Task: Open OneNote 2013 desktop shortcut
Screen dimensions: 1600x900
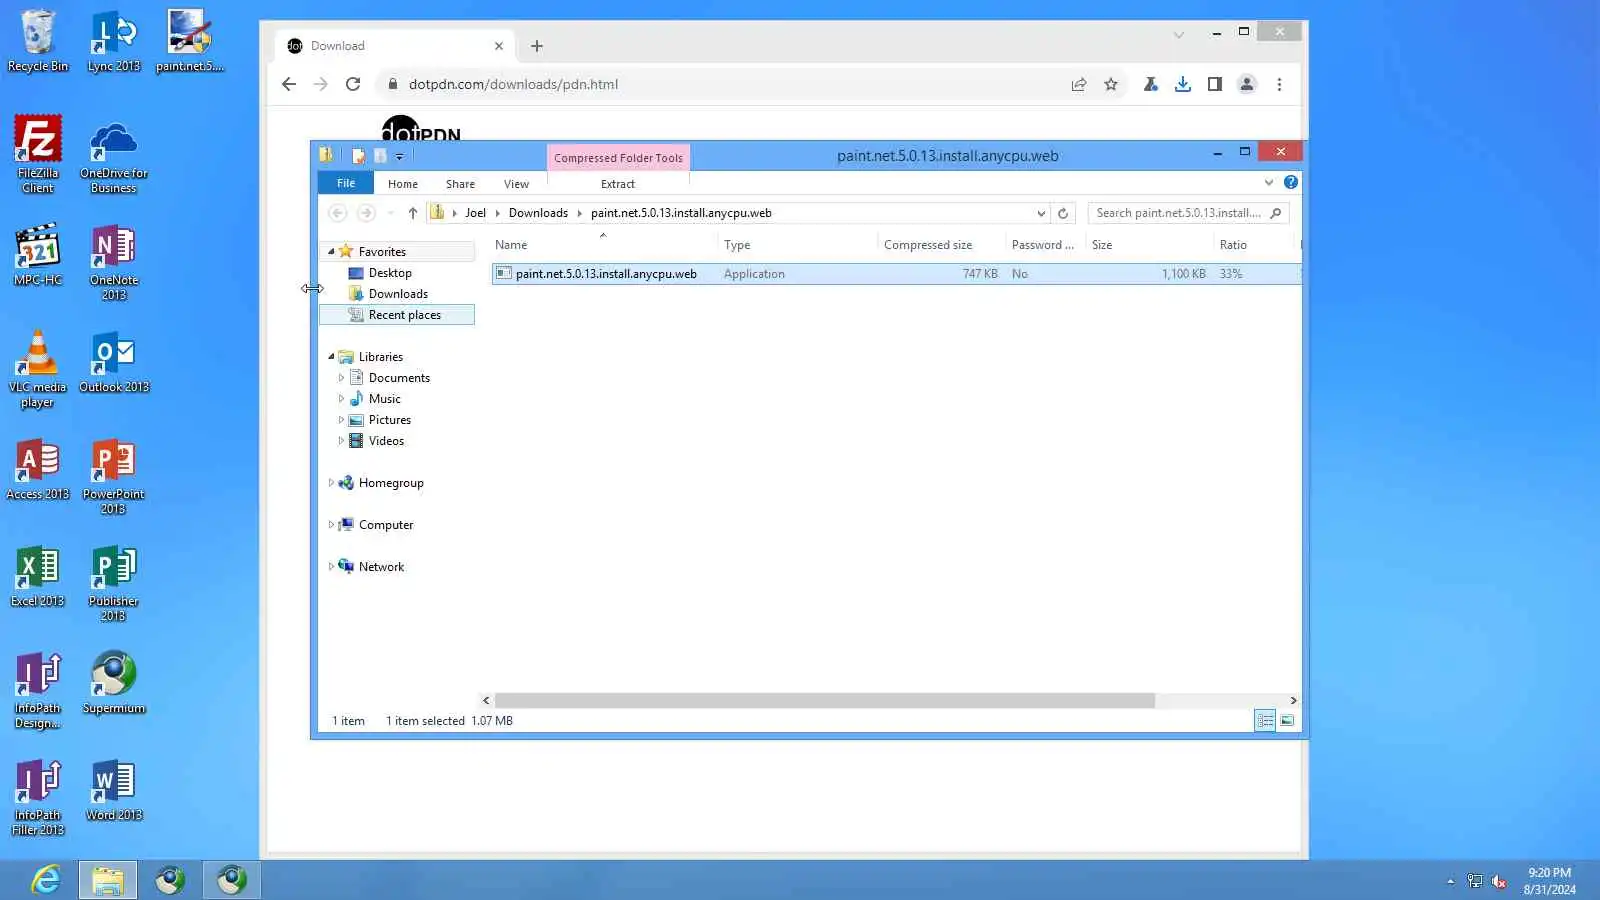Action: click(114, 261)
